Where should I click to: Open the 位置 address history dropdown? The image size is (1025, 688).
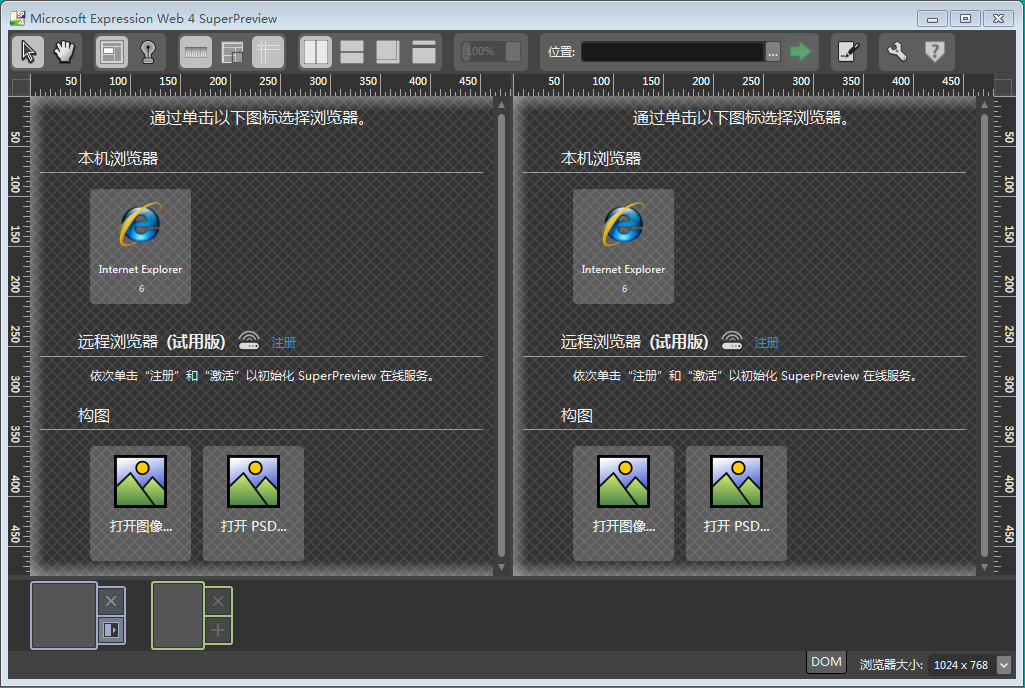(x=773, y=52)
